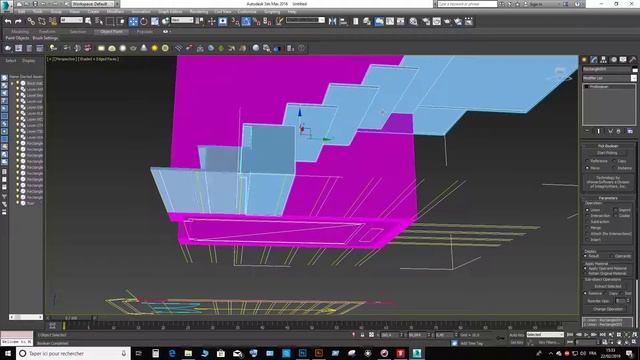The height and width of the screenshot is (360, 640).
Task: Switch to the Populate ribbon tab
Action: (x=144, y=31)
